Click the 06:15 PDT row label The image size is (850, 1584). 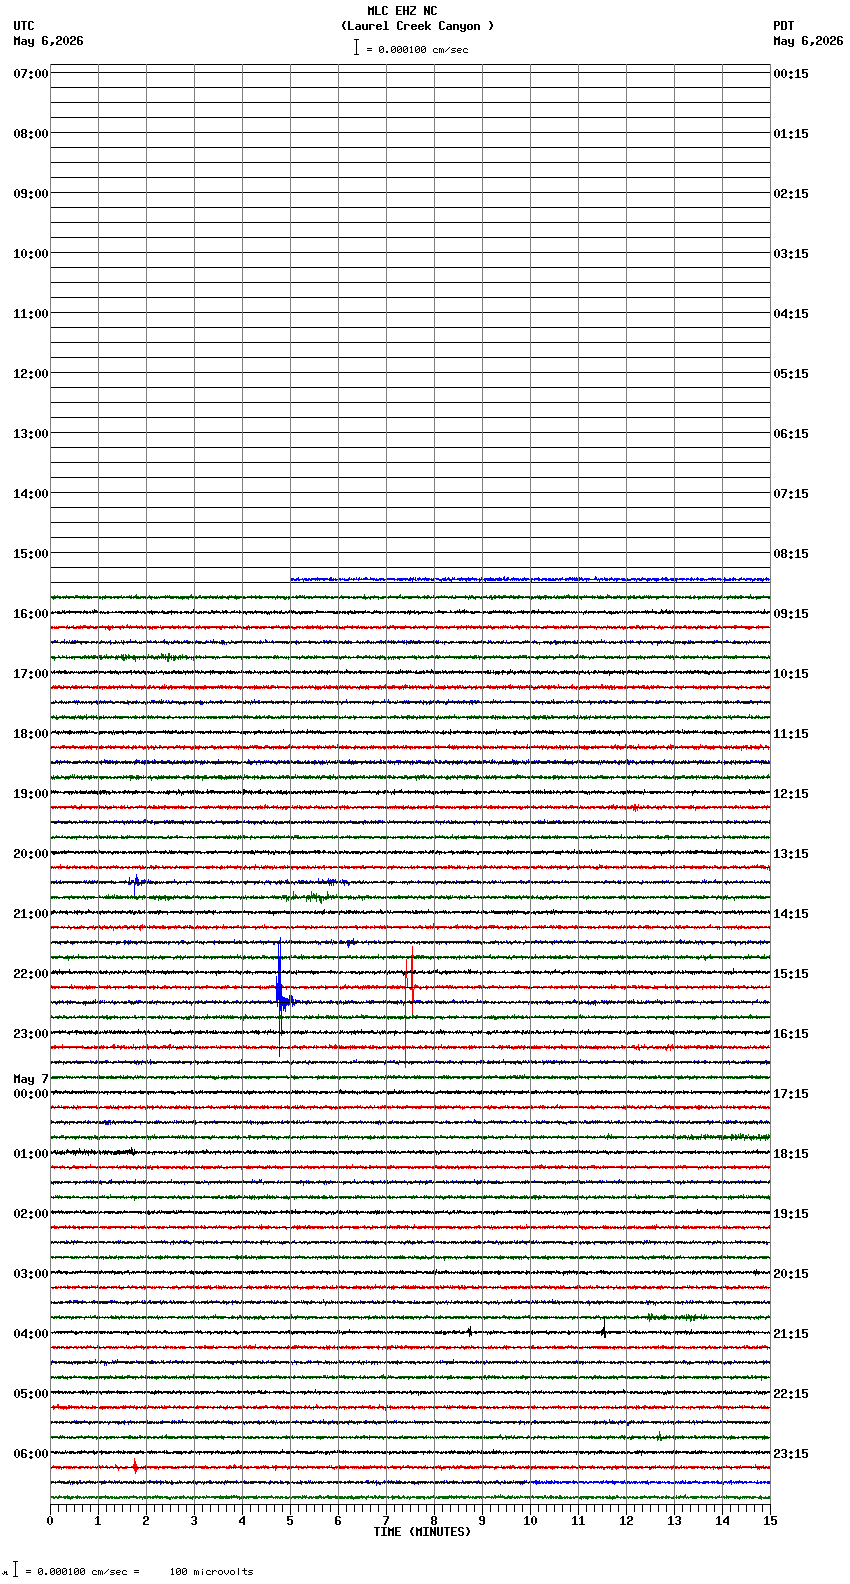[791, 434]
